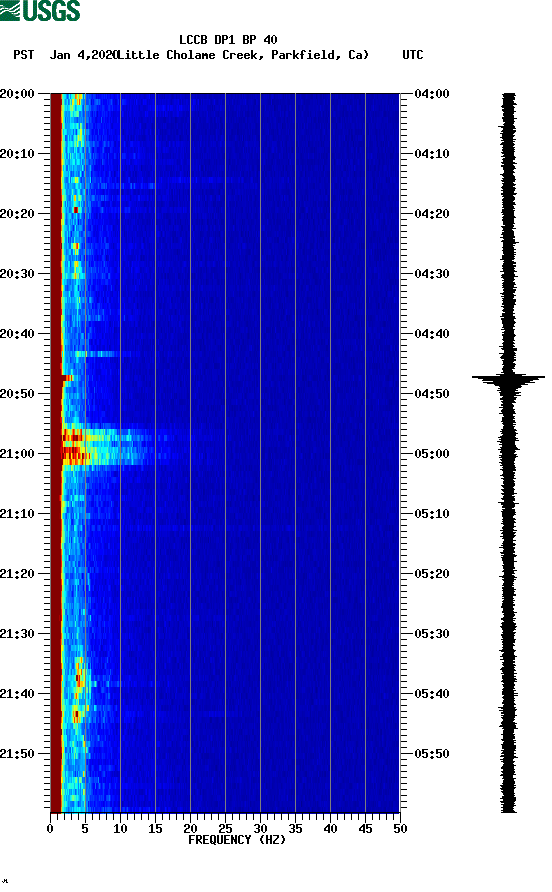This screenshot has width=552, height=892.
Task: Click the 20:10 PST time label
Action: [17, 154]
